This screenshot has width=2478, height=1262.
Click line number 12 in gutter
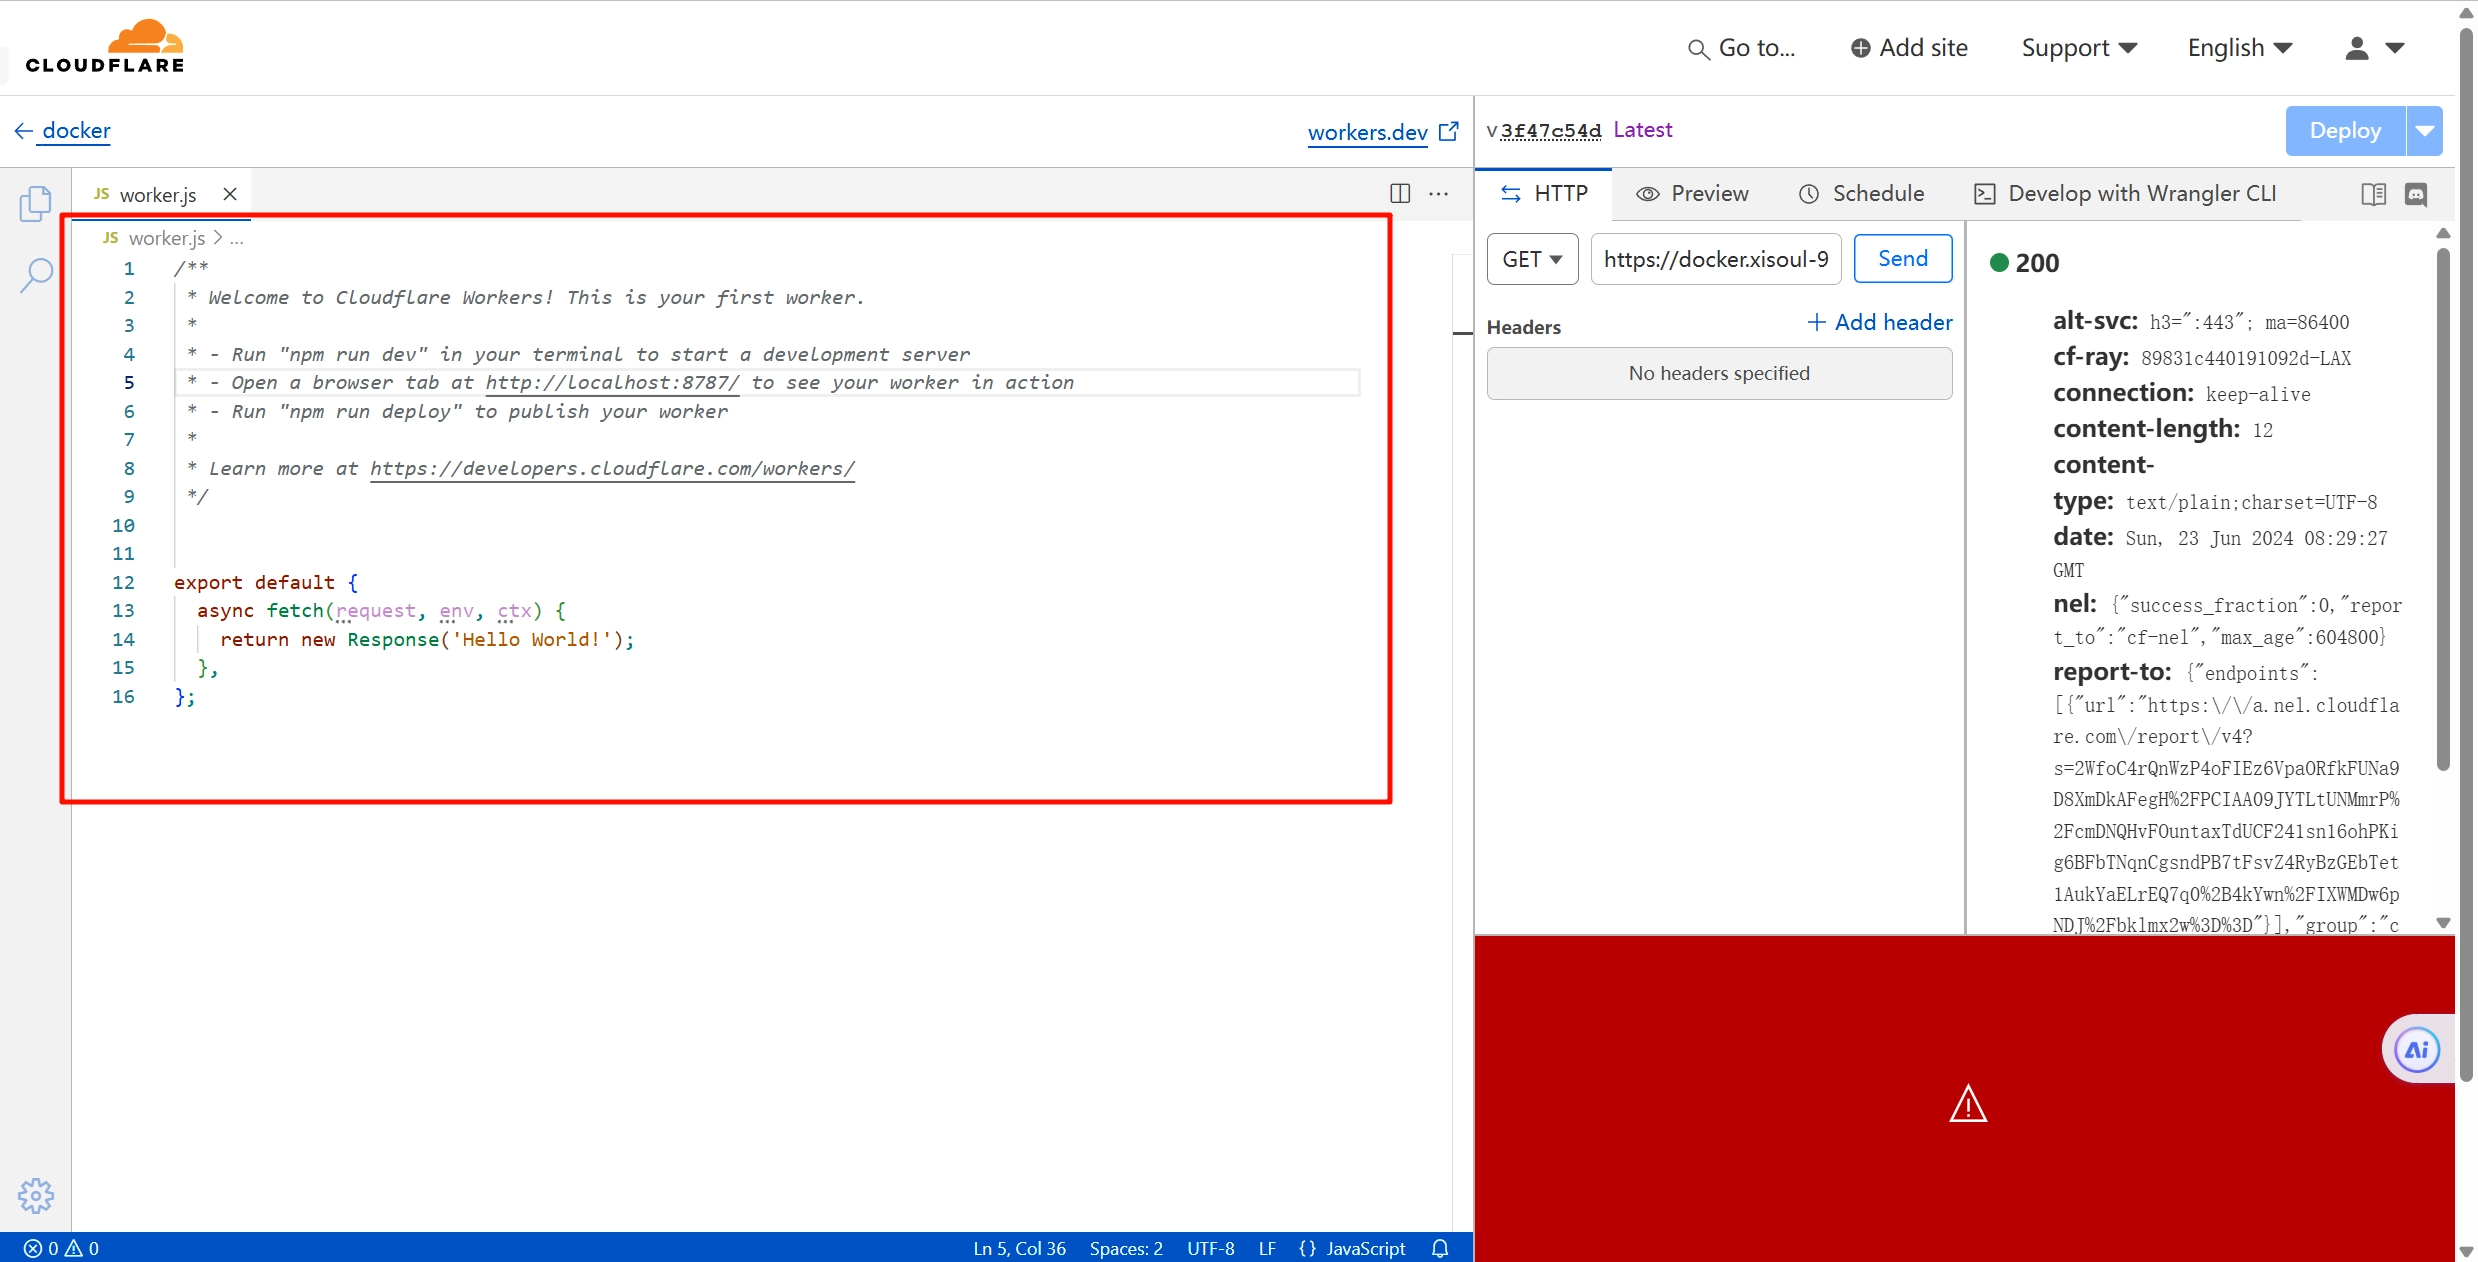(x=123, y=582)
